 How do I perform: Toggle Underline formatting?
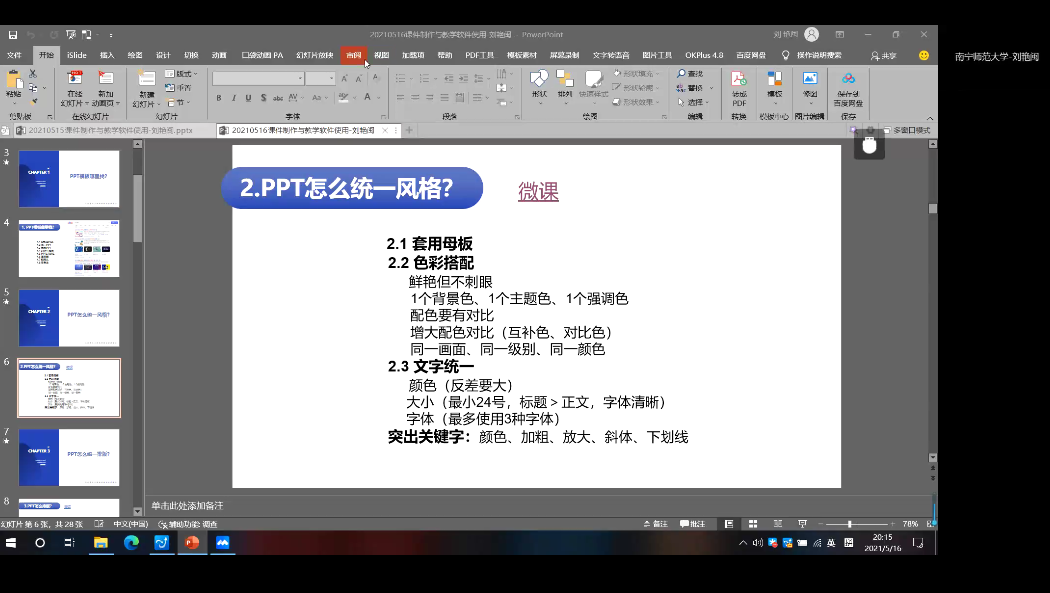pyautogui.click(x=248, y=98)
